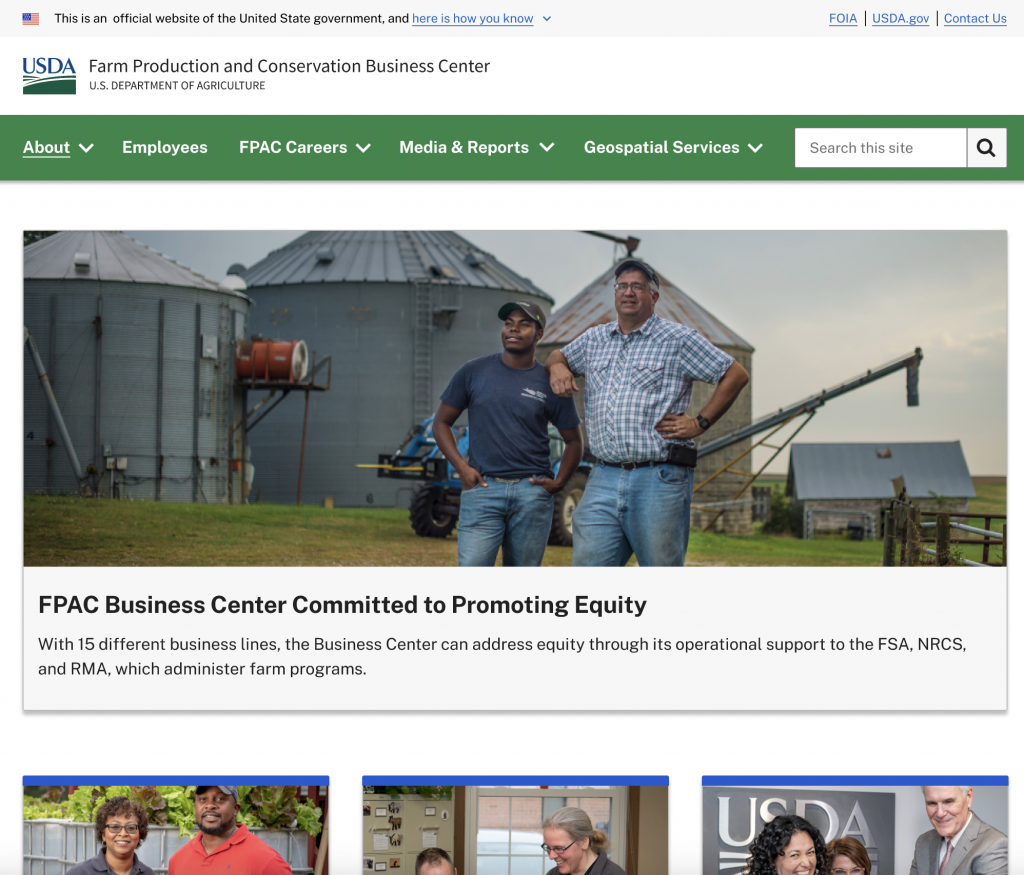Open the card image with USDA sign

(855, 829)
